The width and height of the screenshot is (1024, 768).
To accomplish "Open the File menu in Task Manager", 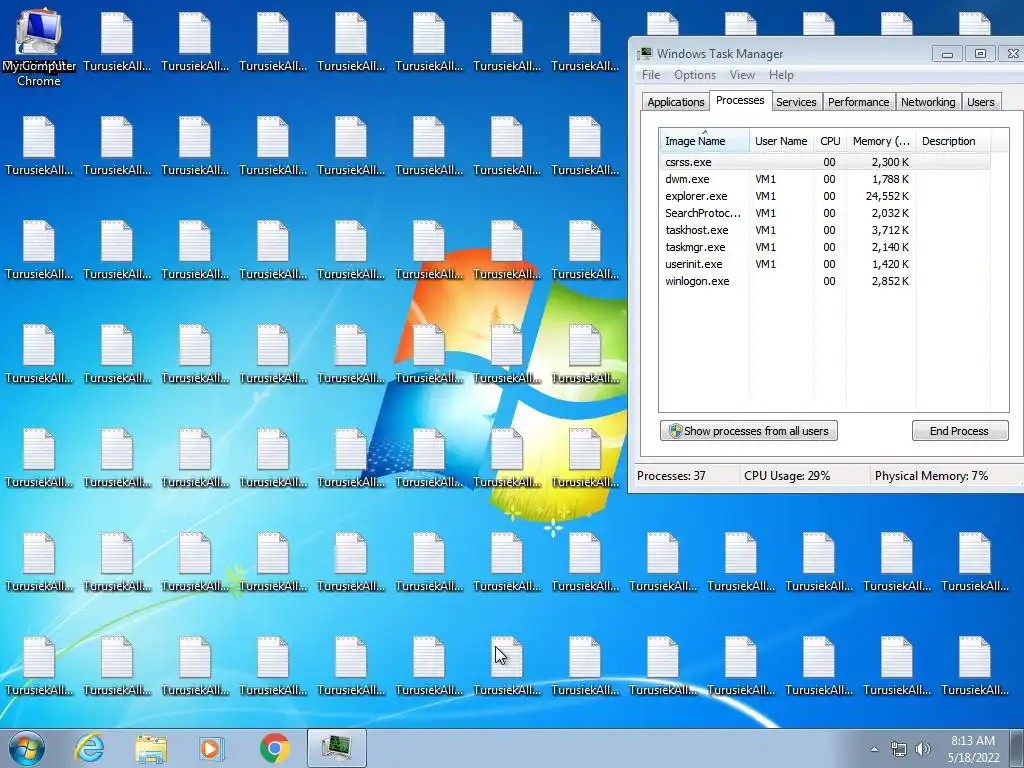I will 650,75.
